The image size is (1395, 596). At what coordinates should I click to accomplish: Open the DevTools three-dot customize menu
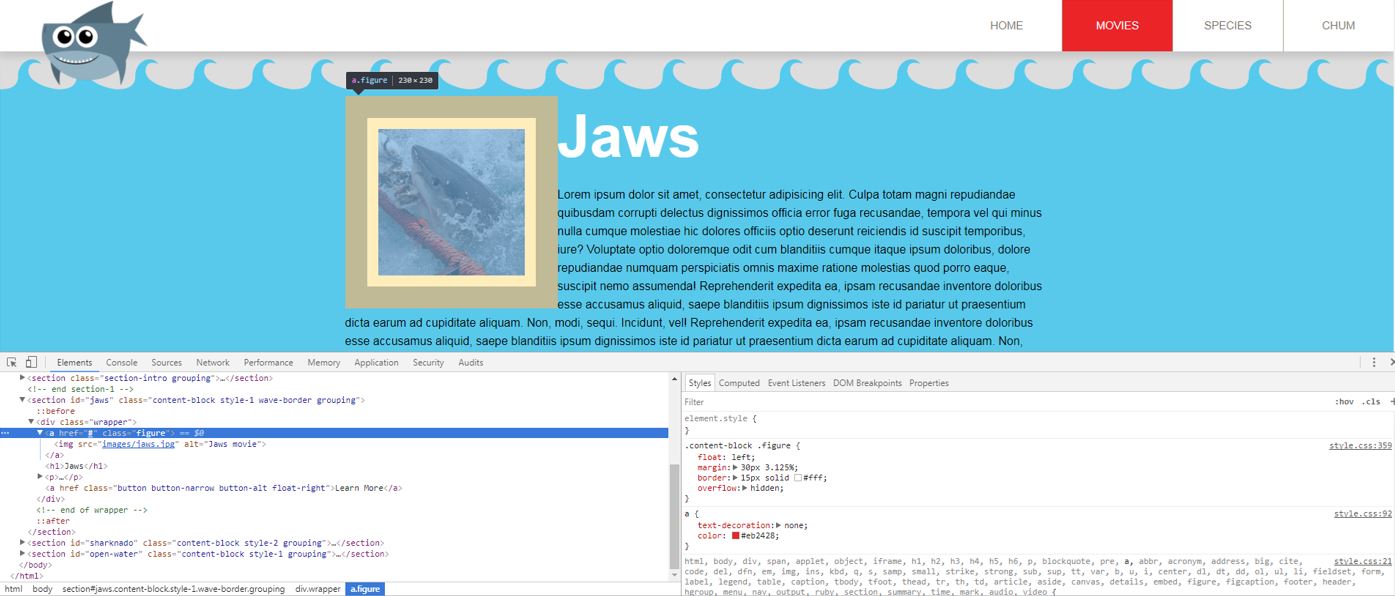tap(1374, 362)
